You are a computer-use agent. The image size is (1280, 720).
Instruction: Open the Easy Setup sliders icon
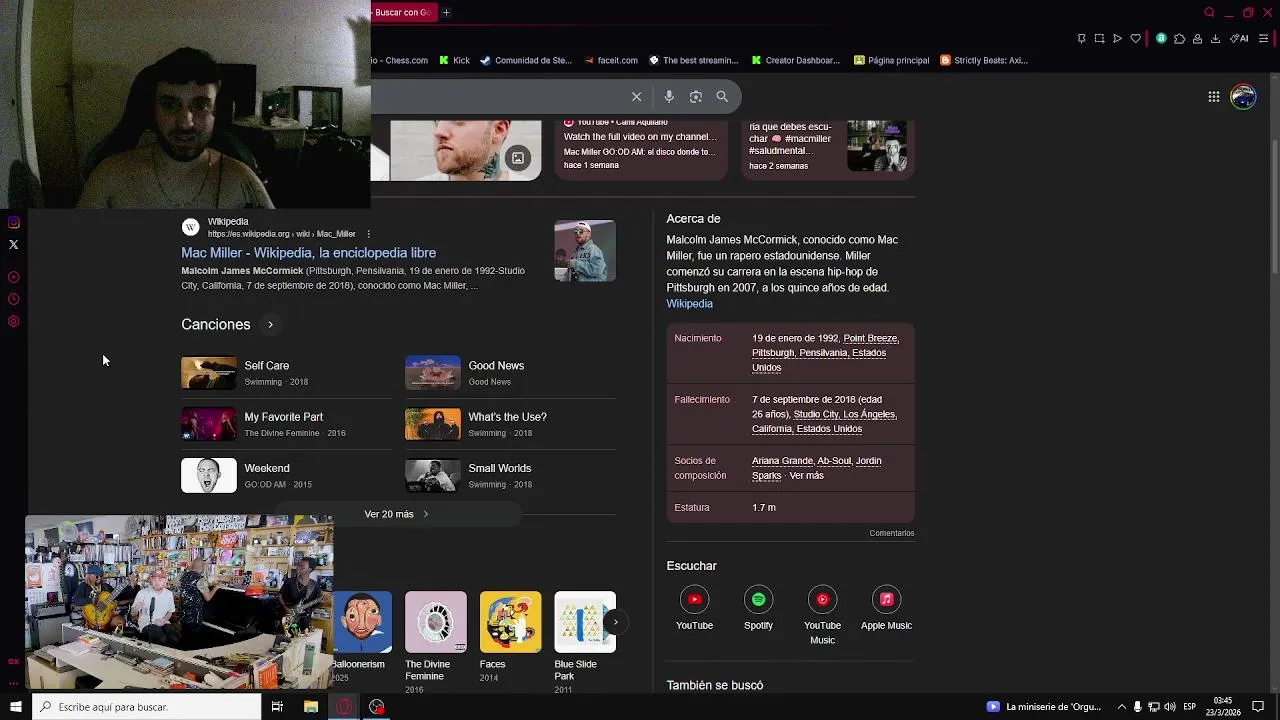[1263, 39]
